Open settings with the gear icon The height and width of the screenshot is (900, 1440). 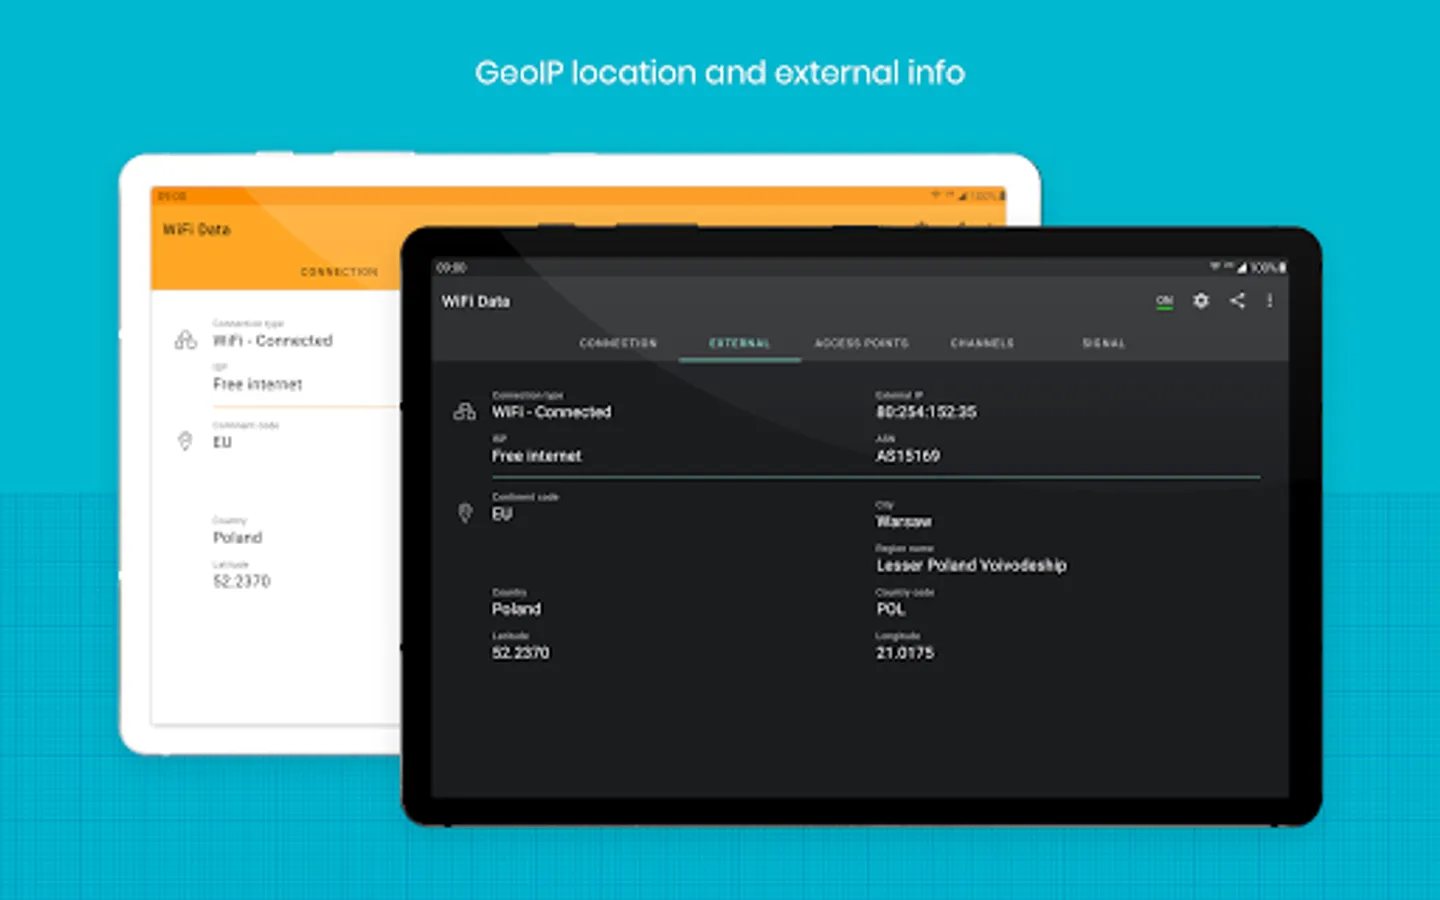pyautogui.click(x=1201, y=301)
